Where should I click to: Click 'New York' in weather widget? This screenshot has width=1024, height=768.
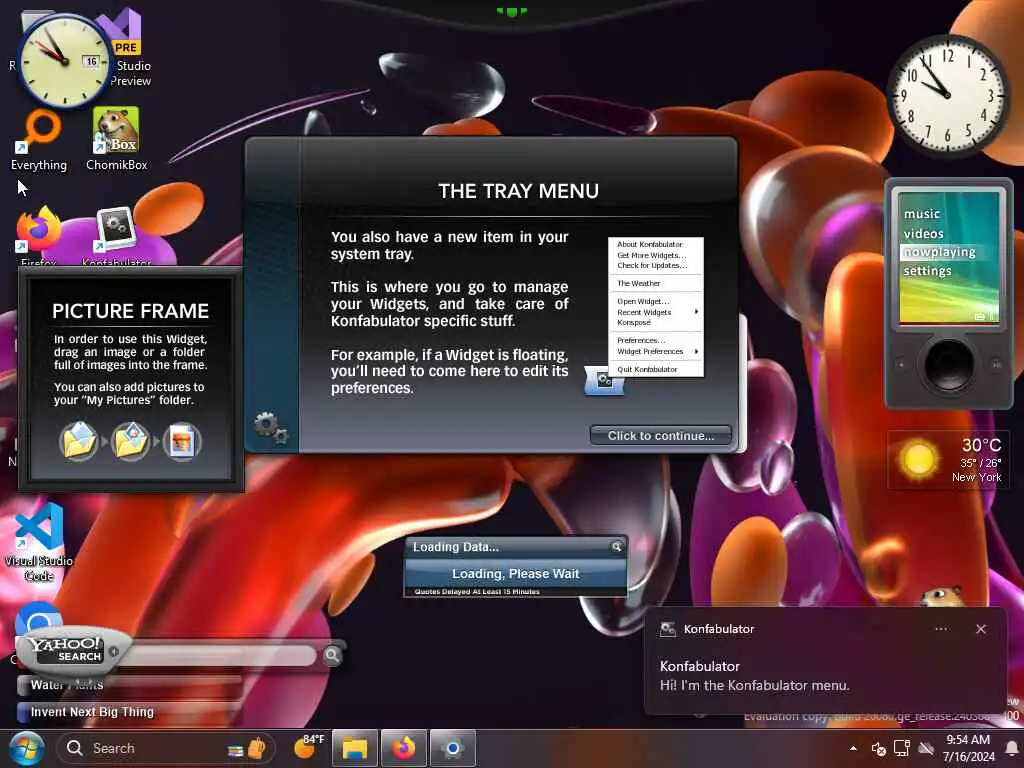click(976, 477)
